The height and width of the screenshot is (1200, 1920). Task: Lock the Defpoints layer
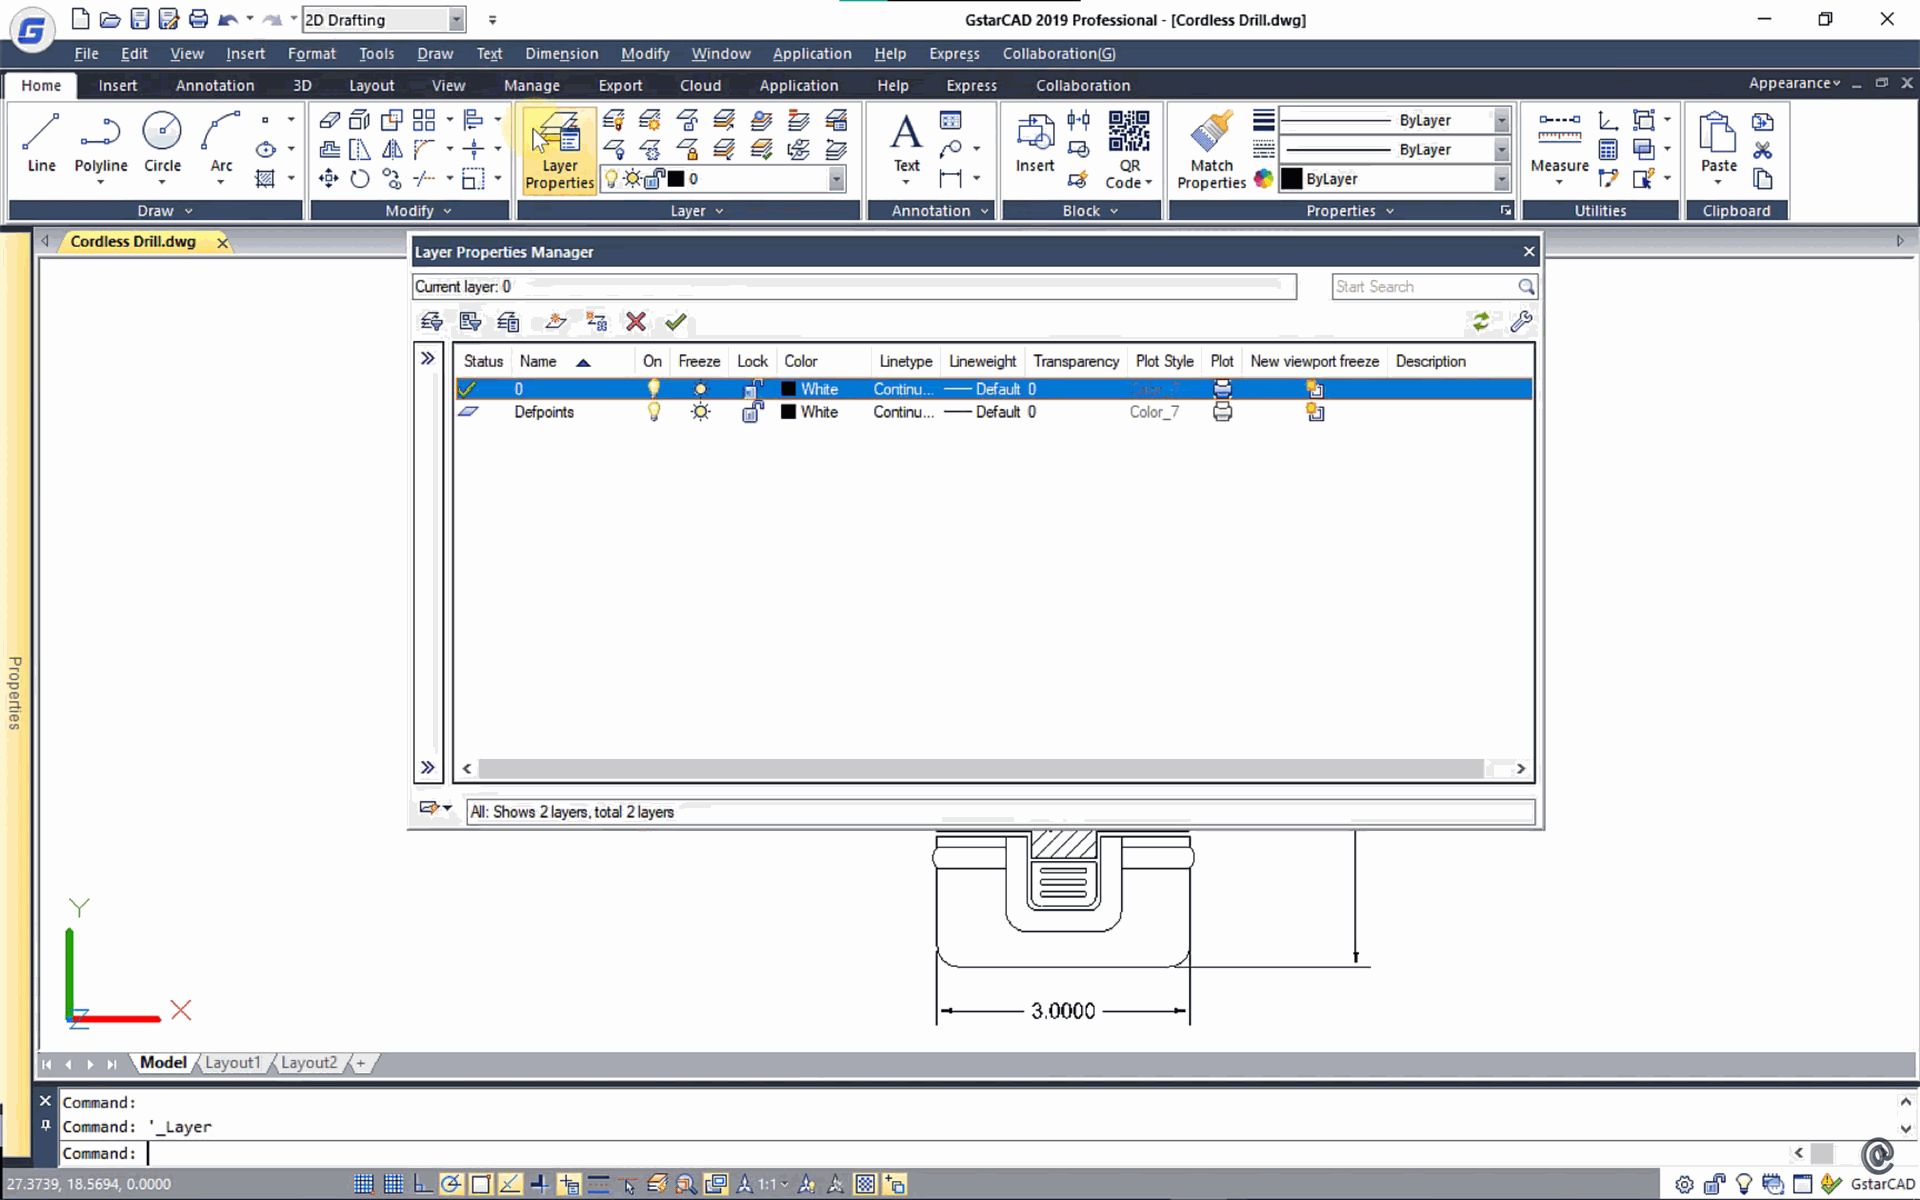pos(752,412)
